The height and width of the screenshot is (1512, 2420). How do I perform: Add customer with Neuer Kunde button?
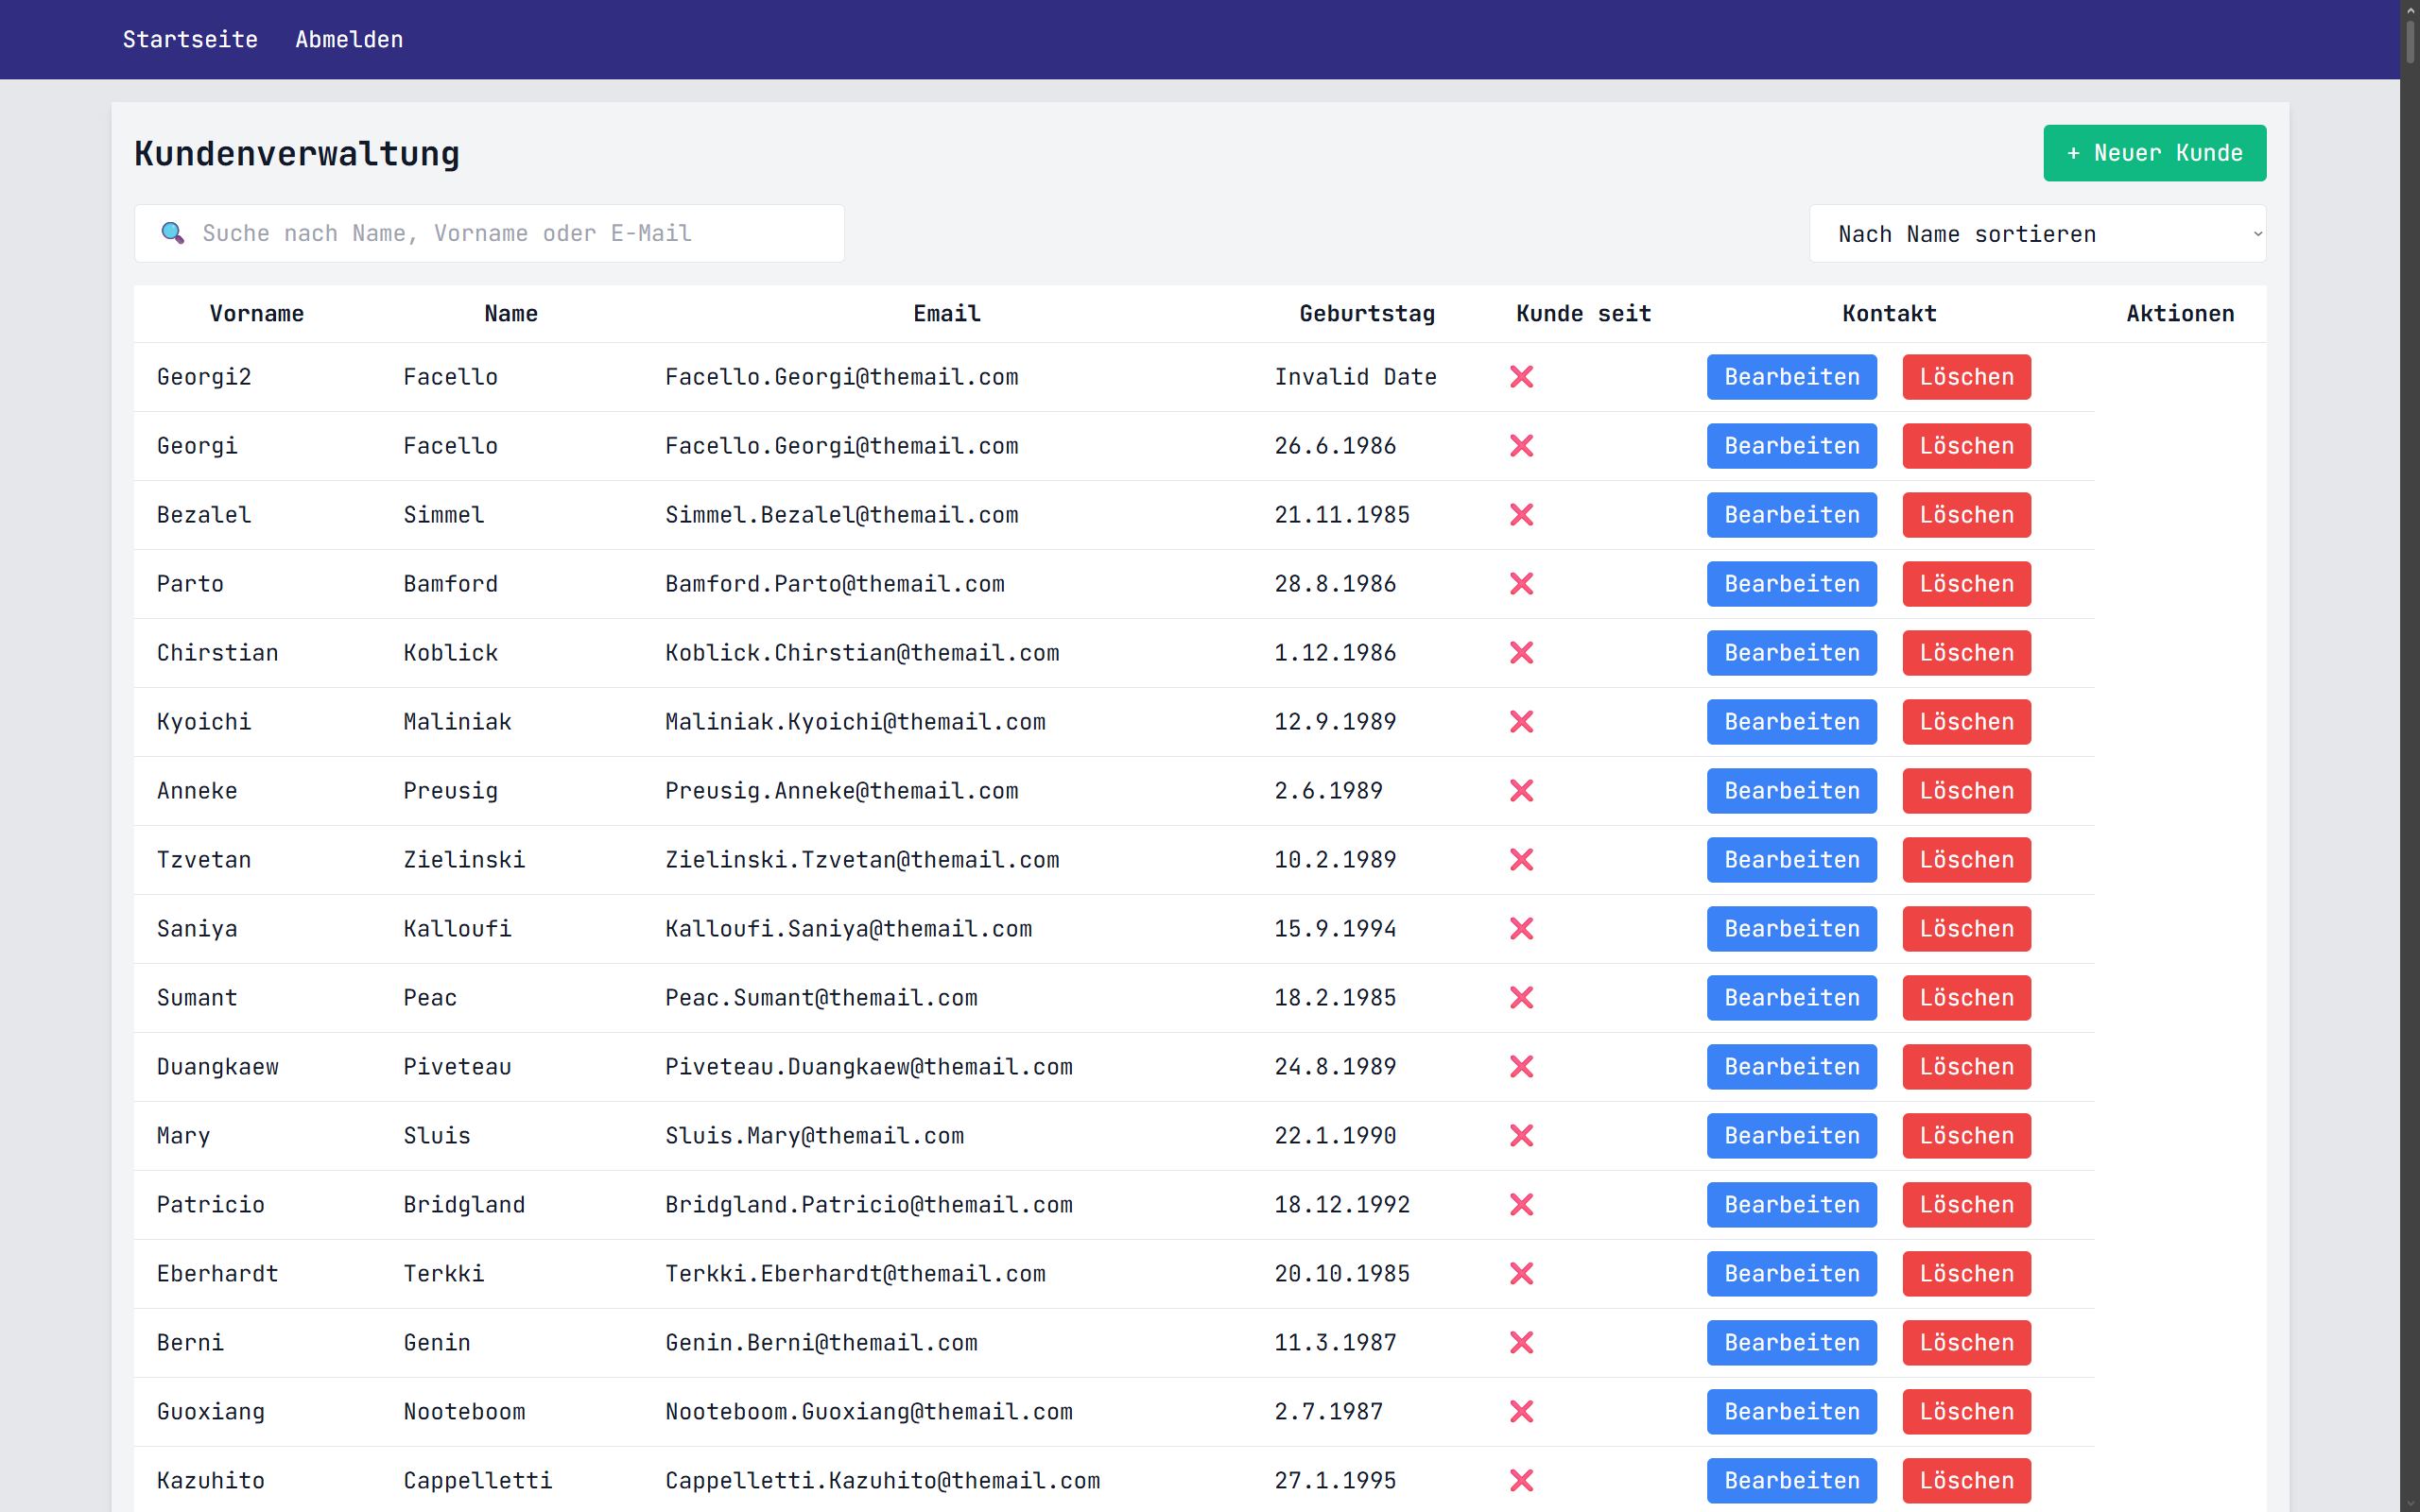(x=2154, y=153)
